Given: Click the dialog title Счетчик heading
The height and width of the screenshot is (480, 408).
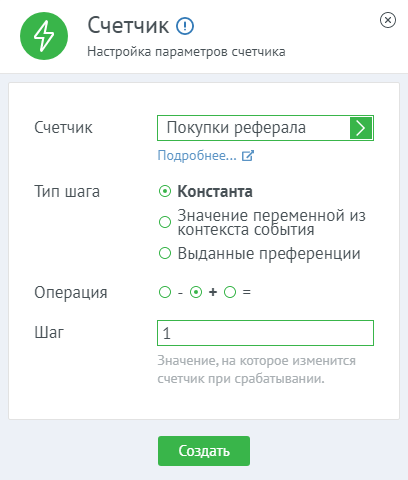Looking at the screenshot, I should click(128, 26).
